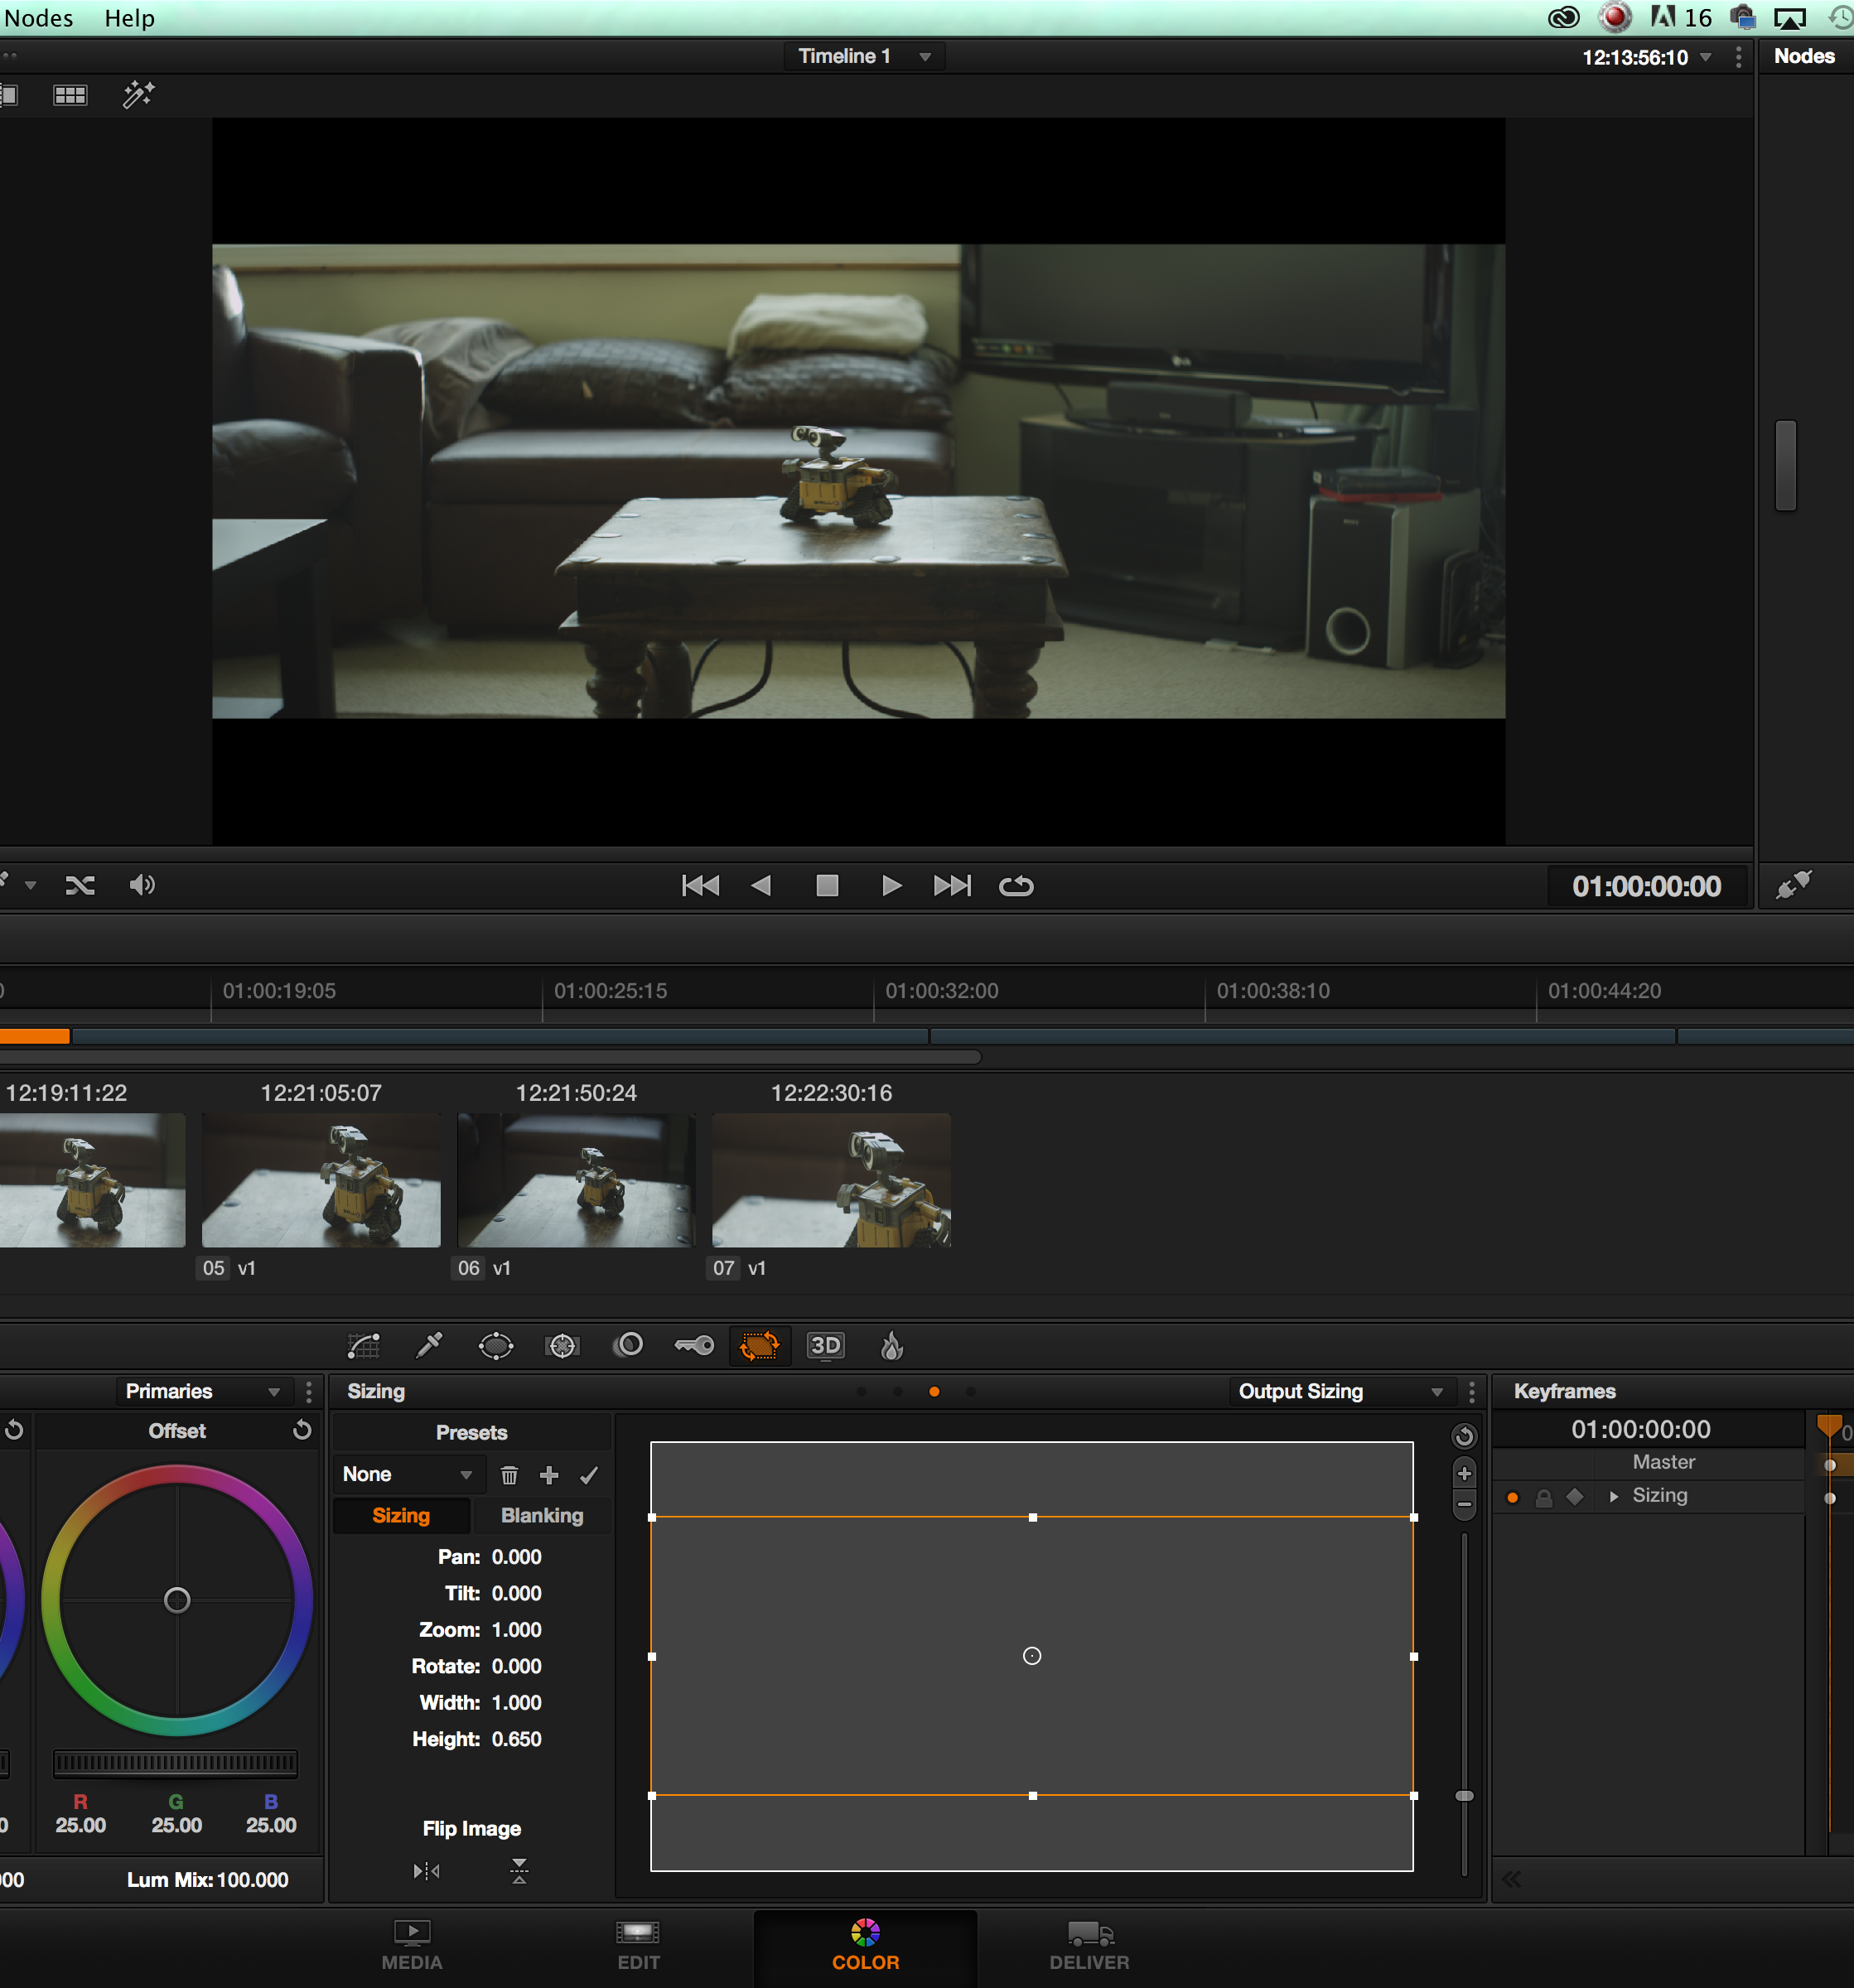
Task: Select clip 07 thumbnail
Action: click(x=831, y=1180)
